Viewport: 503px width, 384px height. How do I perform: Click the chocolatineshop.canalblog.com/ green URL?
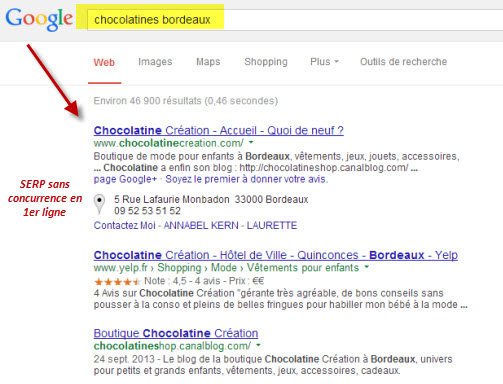coord(172,346)
